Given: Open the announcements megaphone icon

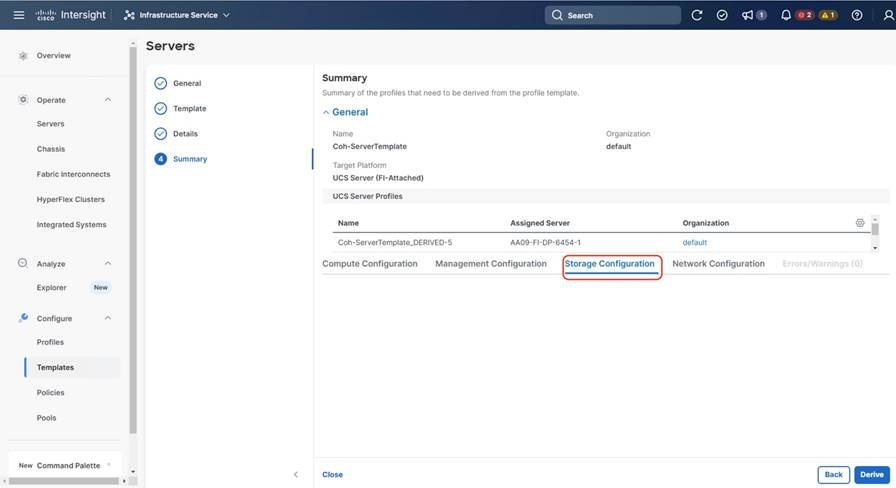Looking at the screenshot, I should (747, 15).
